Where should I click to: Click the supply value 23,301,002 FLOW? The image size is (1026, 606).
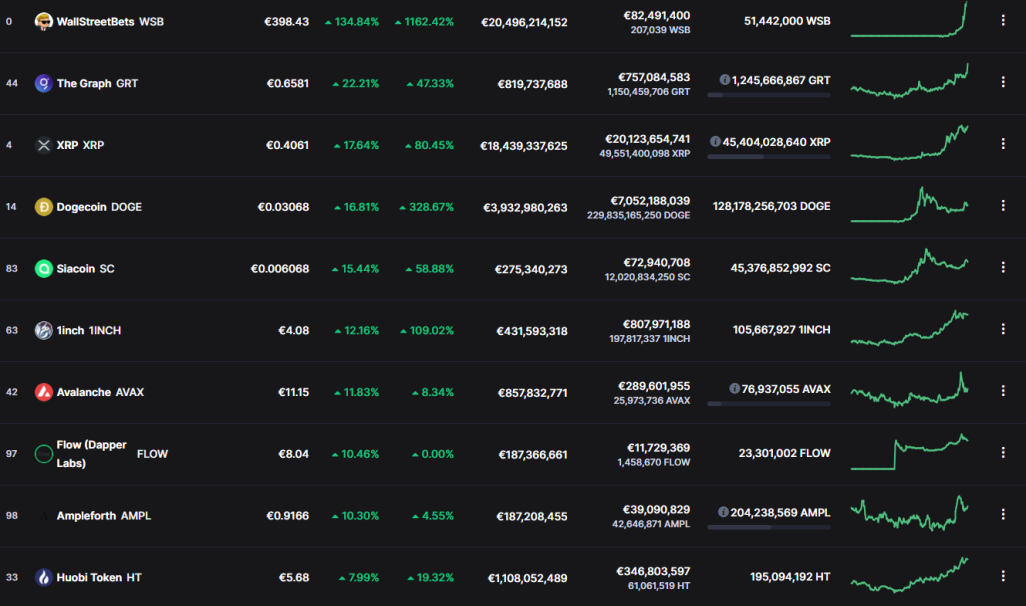click(x=785, y=453)
